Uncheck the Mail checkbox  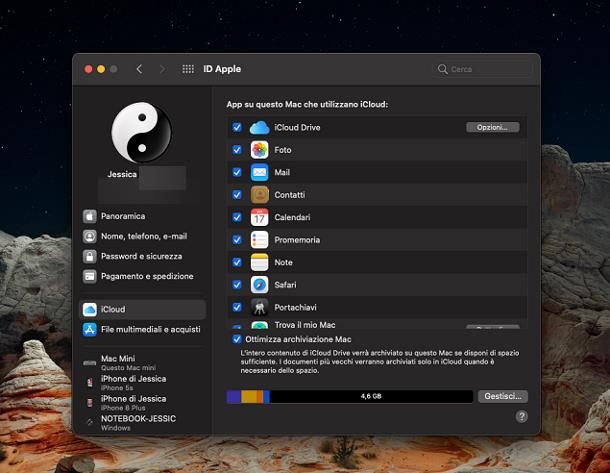coord(237,172)
